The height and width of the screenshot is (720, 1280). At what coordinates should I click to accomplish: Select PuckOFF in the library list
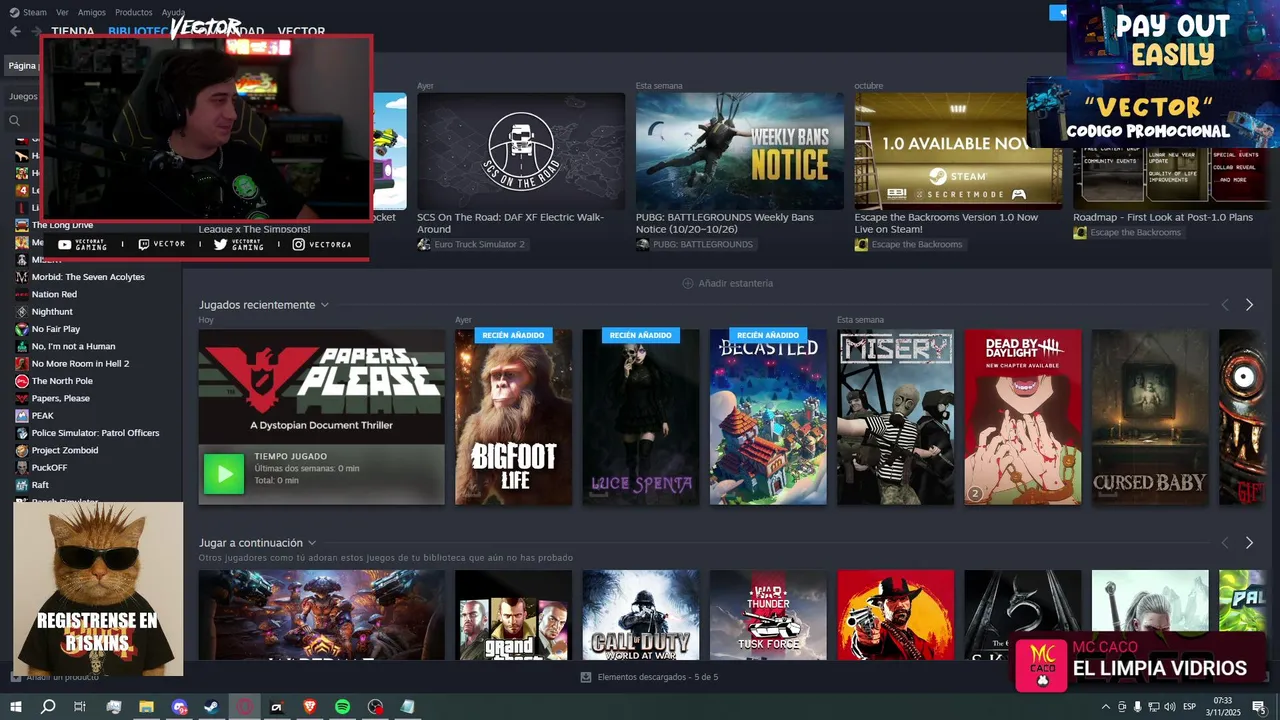click(49, 467)
